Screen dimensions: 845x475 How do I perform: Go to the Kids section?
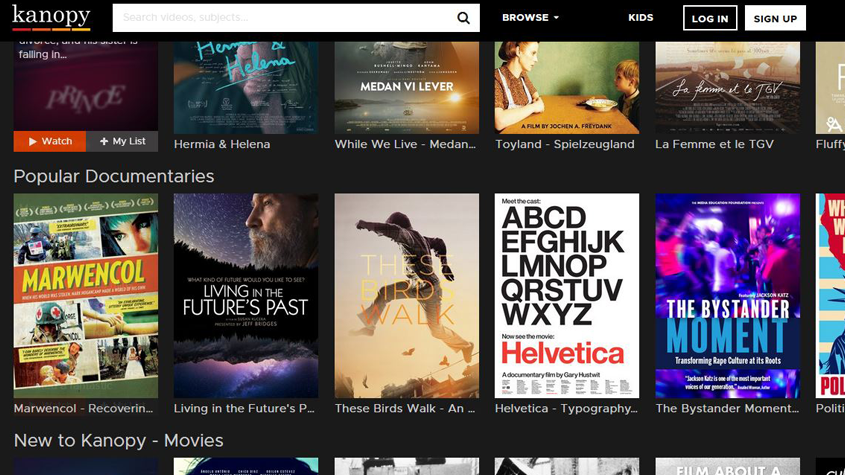(x=641, y=18)
